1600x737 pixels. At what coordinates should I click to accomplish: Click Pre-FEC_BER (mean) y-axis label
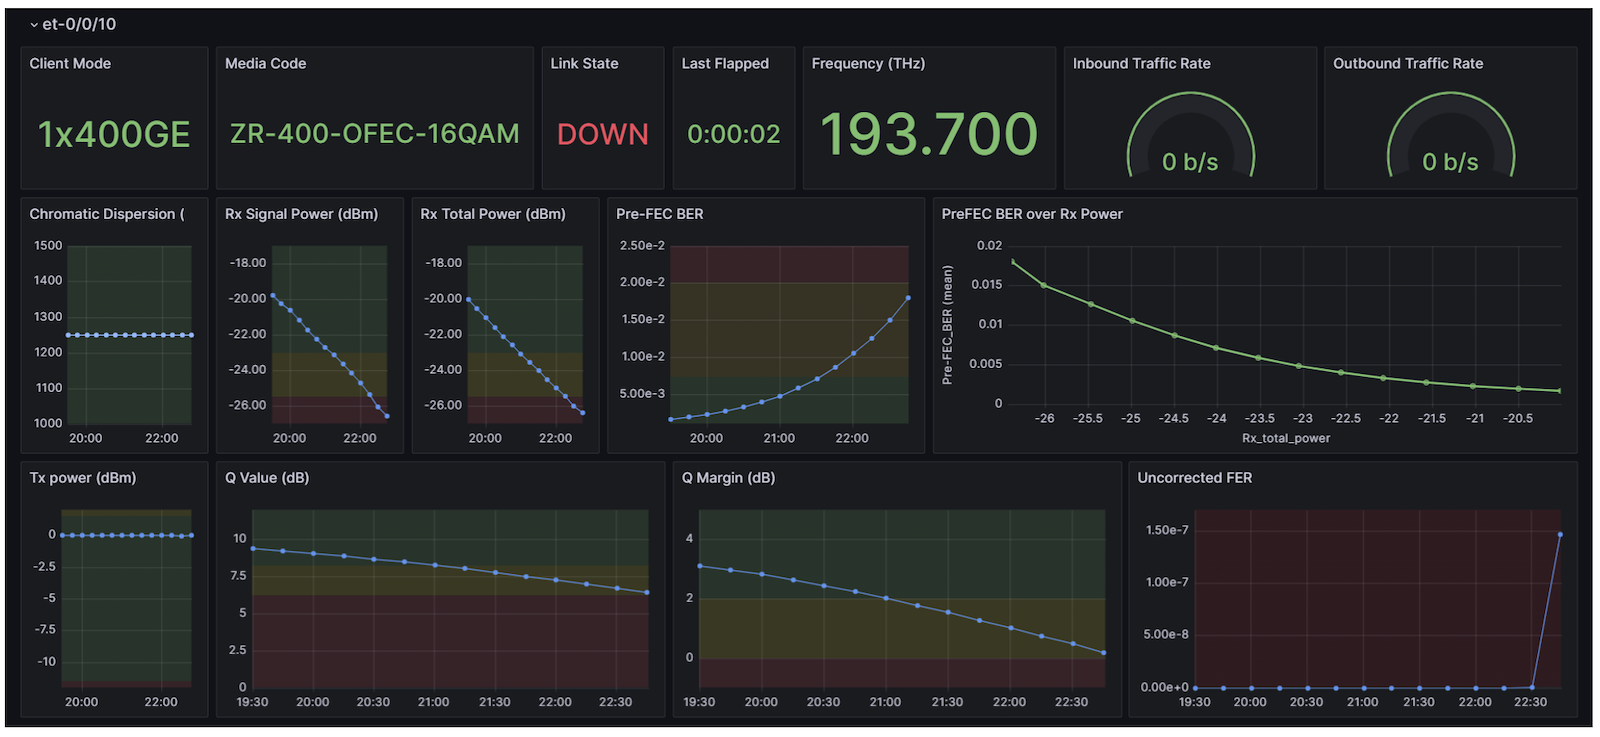click(947, 325)
